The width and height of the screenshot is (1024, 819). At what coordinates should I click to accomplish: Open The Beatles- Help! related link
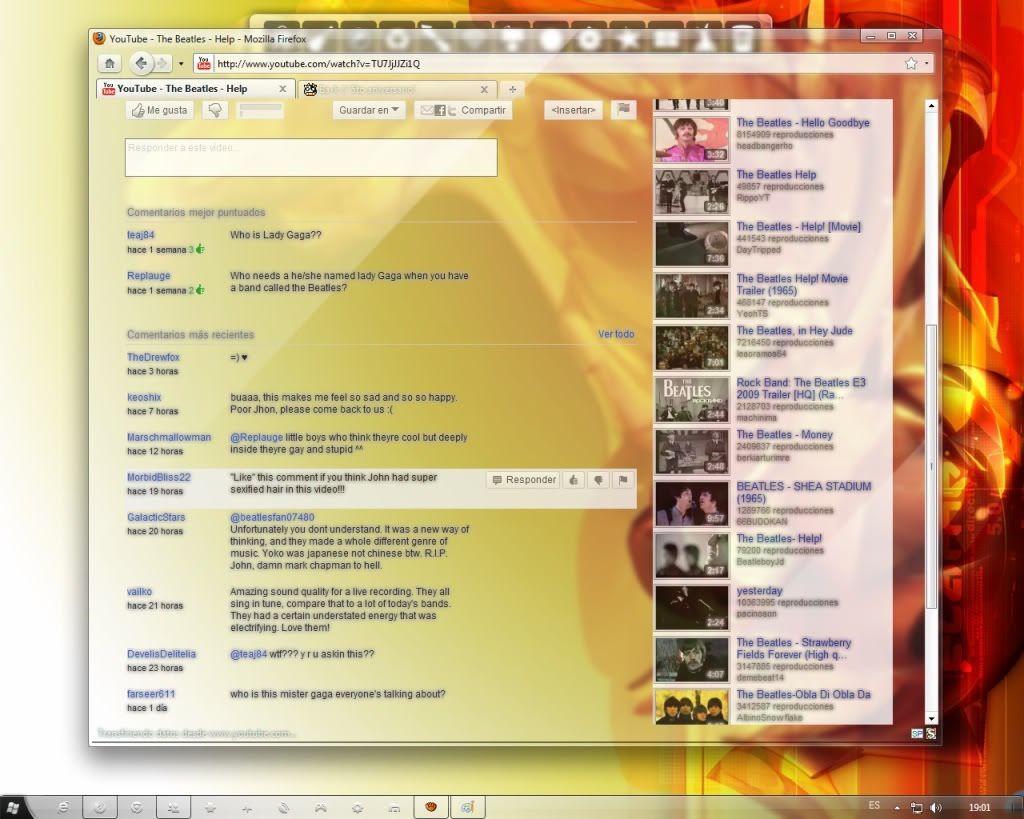pos(779,538)
